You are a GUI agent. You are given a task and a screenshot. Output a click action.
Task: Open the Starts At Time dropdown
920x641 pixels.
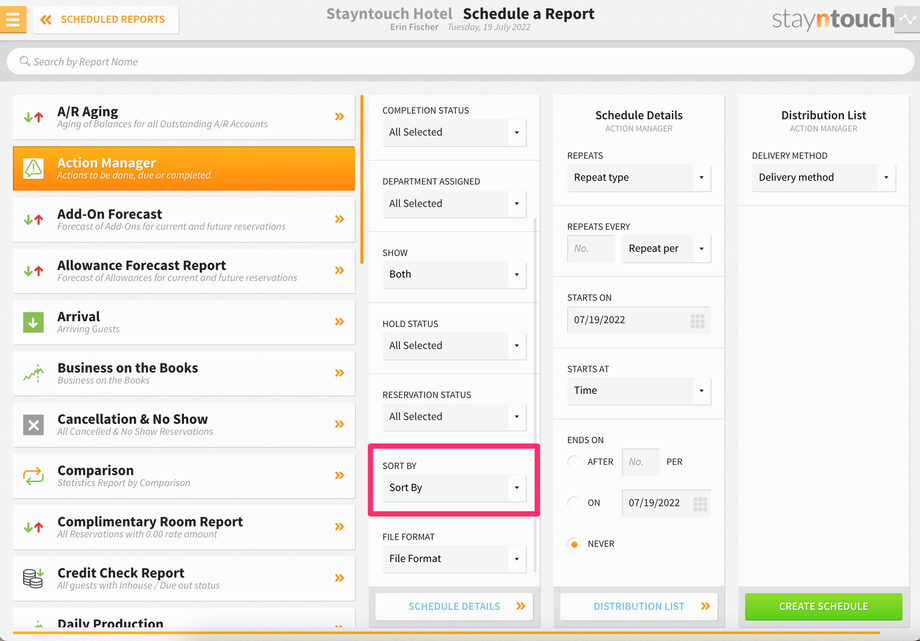[x=639, y=391]
